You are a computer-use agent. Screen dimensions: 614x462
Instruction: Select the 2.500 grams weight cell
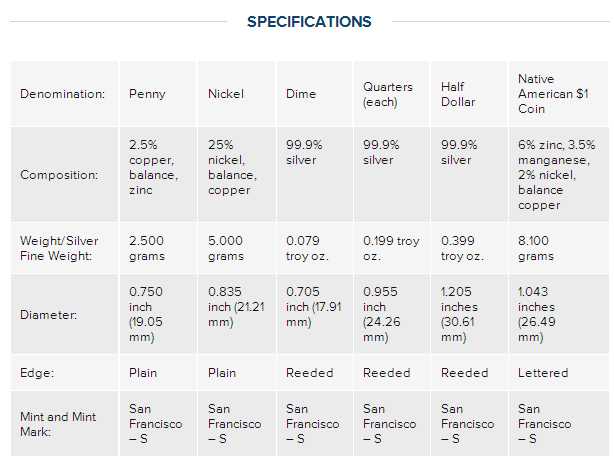pyautogui.click(x=149, y=248)
